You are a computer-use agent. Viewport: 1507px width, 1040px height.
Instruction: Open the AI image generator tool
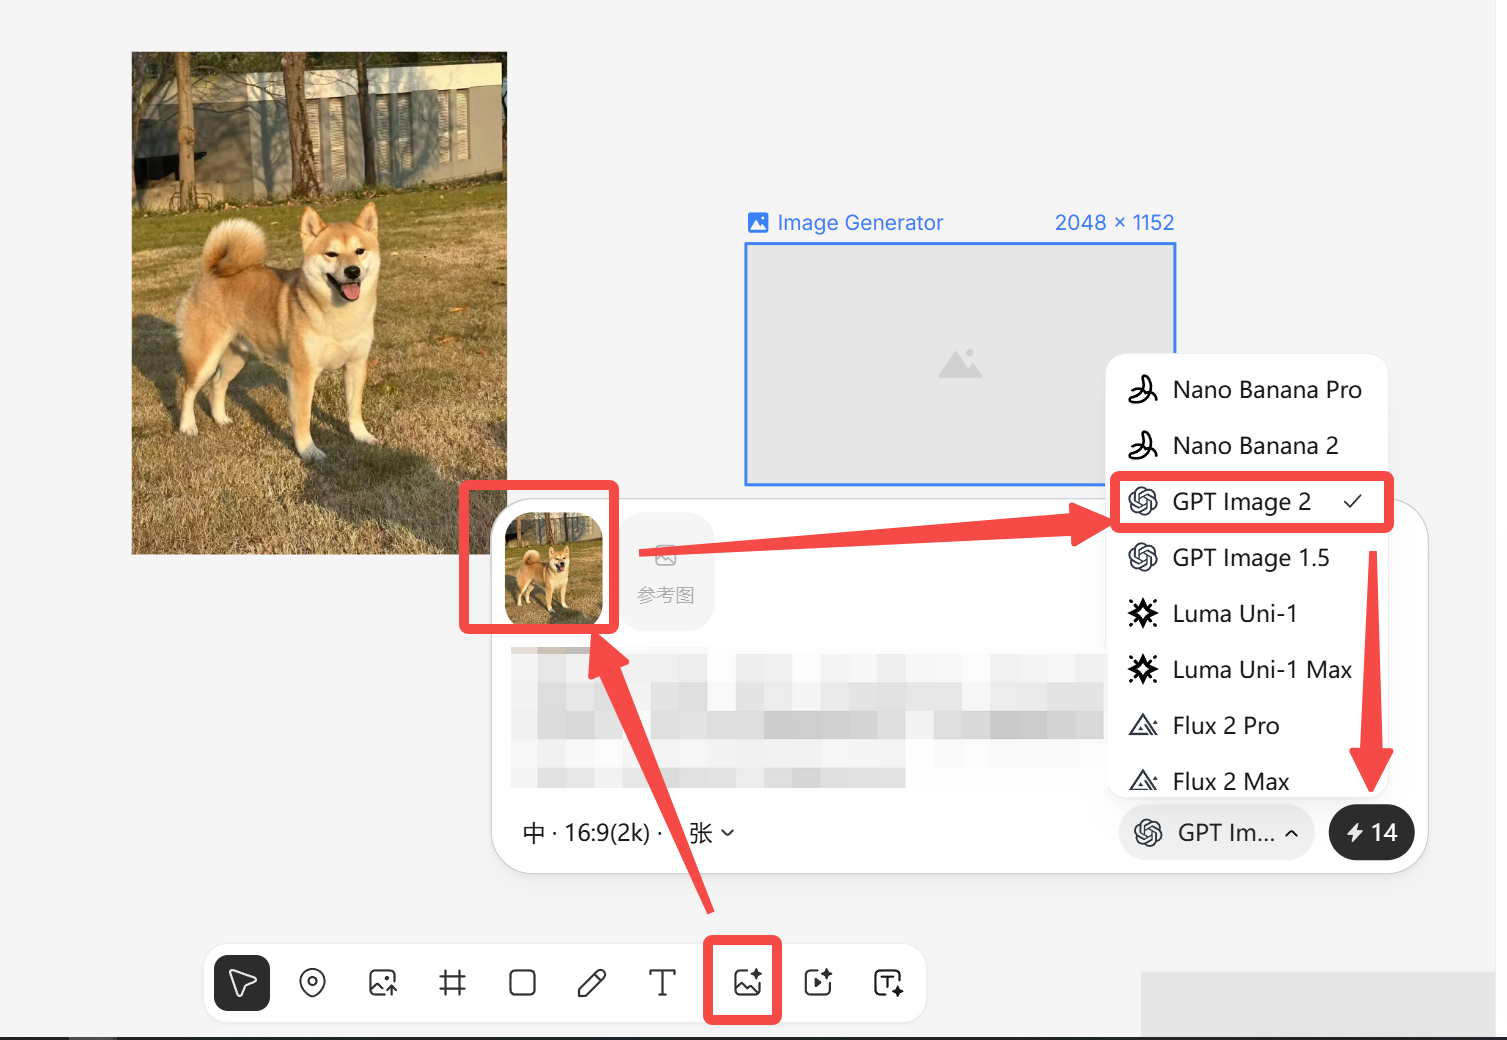(x=747, y=982)
